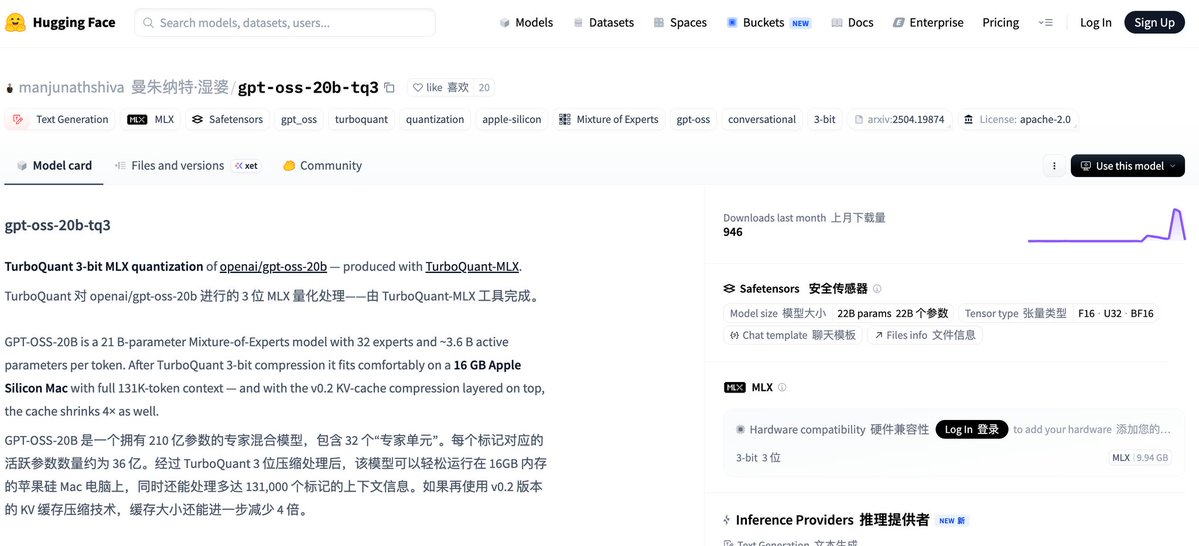Select the gpt-oss tag

coord(693,119)
